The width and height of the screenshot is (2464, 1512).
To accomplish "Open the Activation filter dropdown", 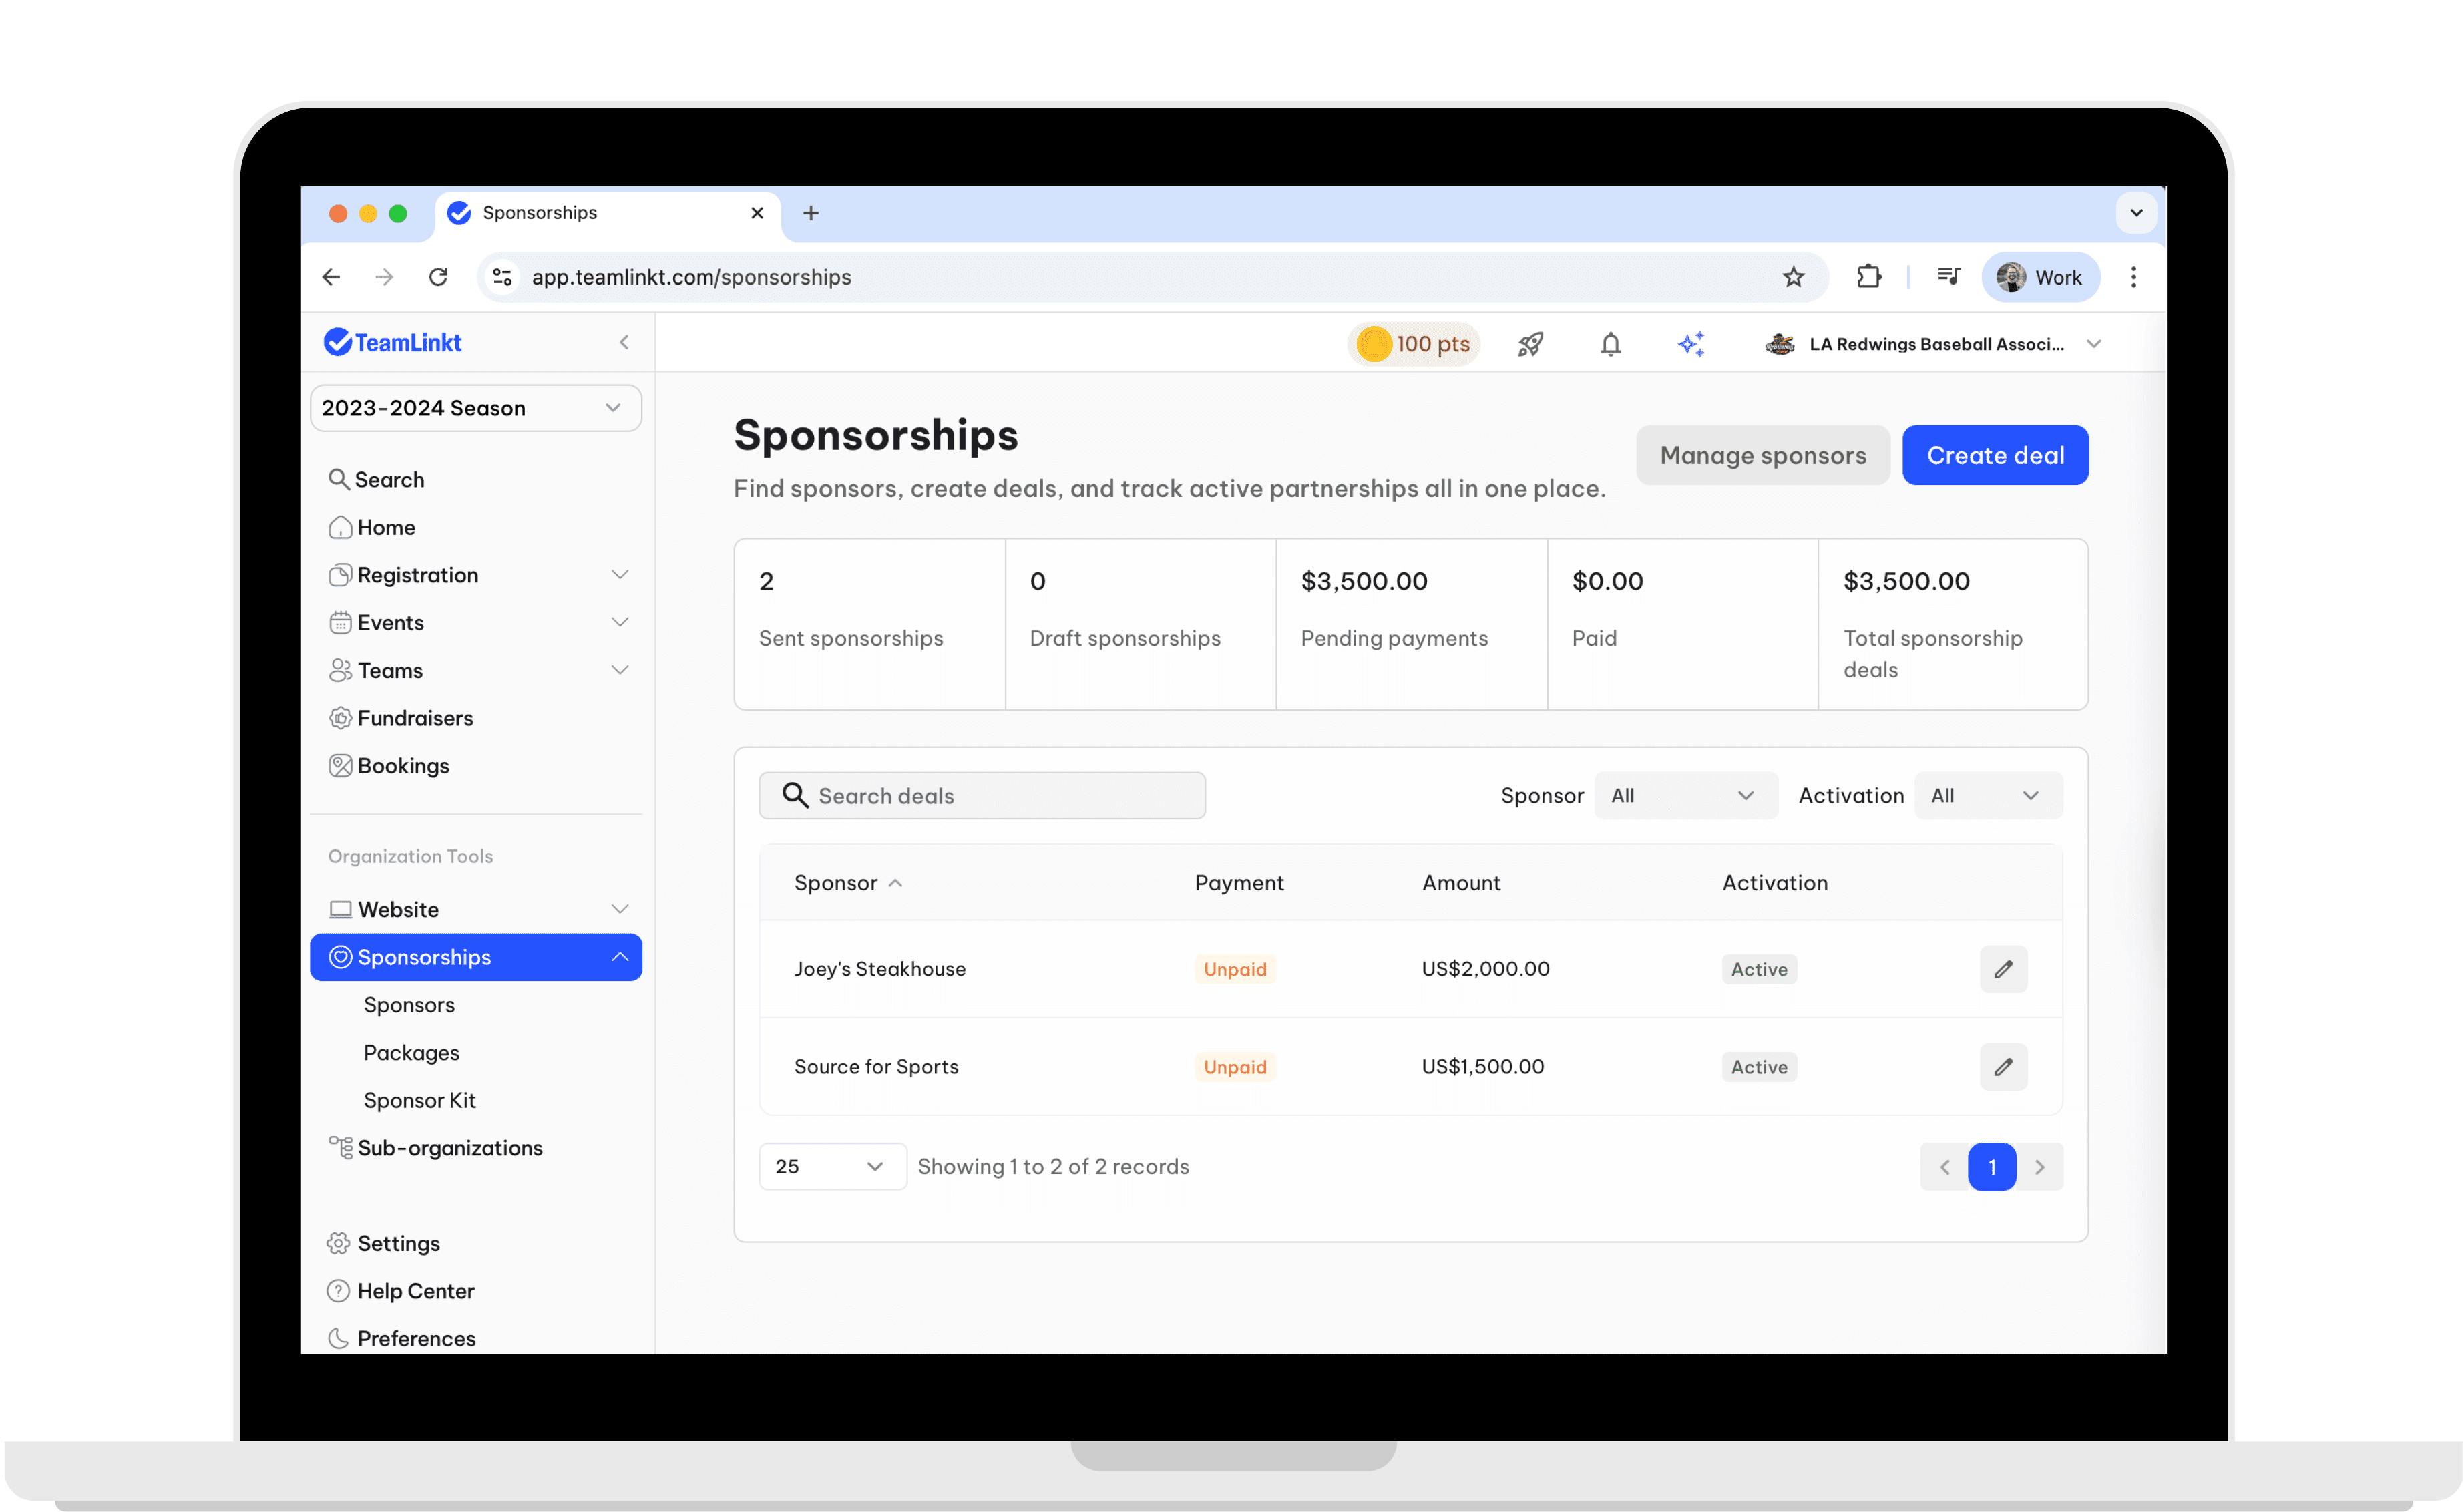I will tap(1987, 796).
